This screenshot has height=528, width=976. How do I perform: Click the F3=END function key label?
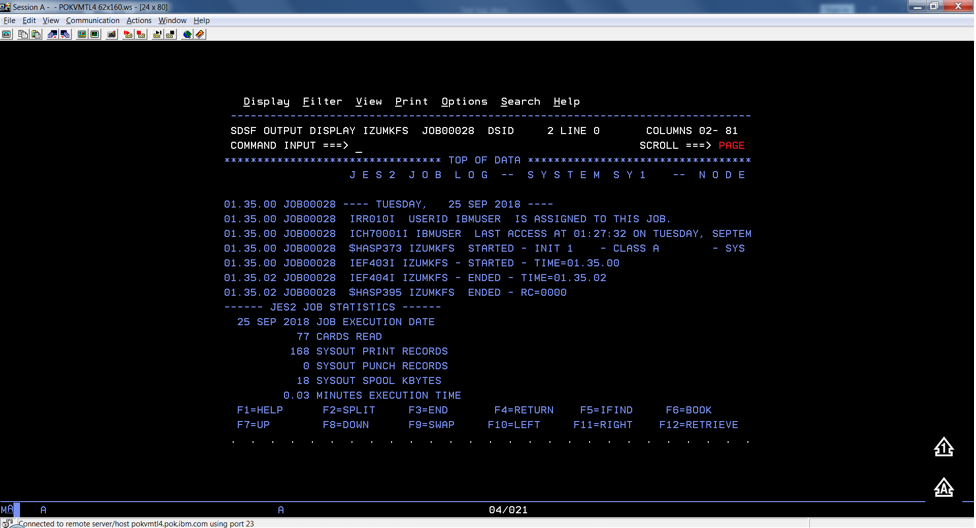click(x=428, y=410)
